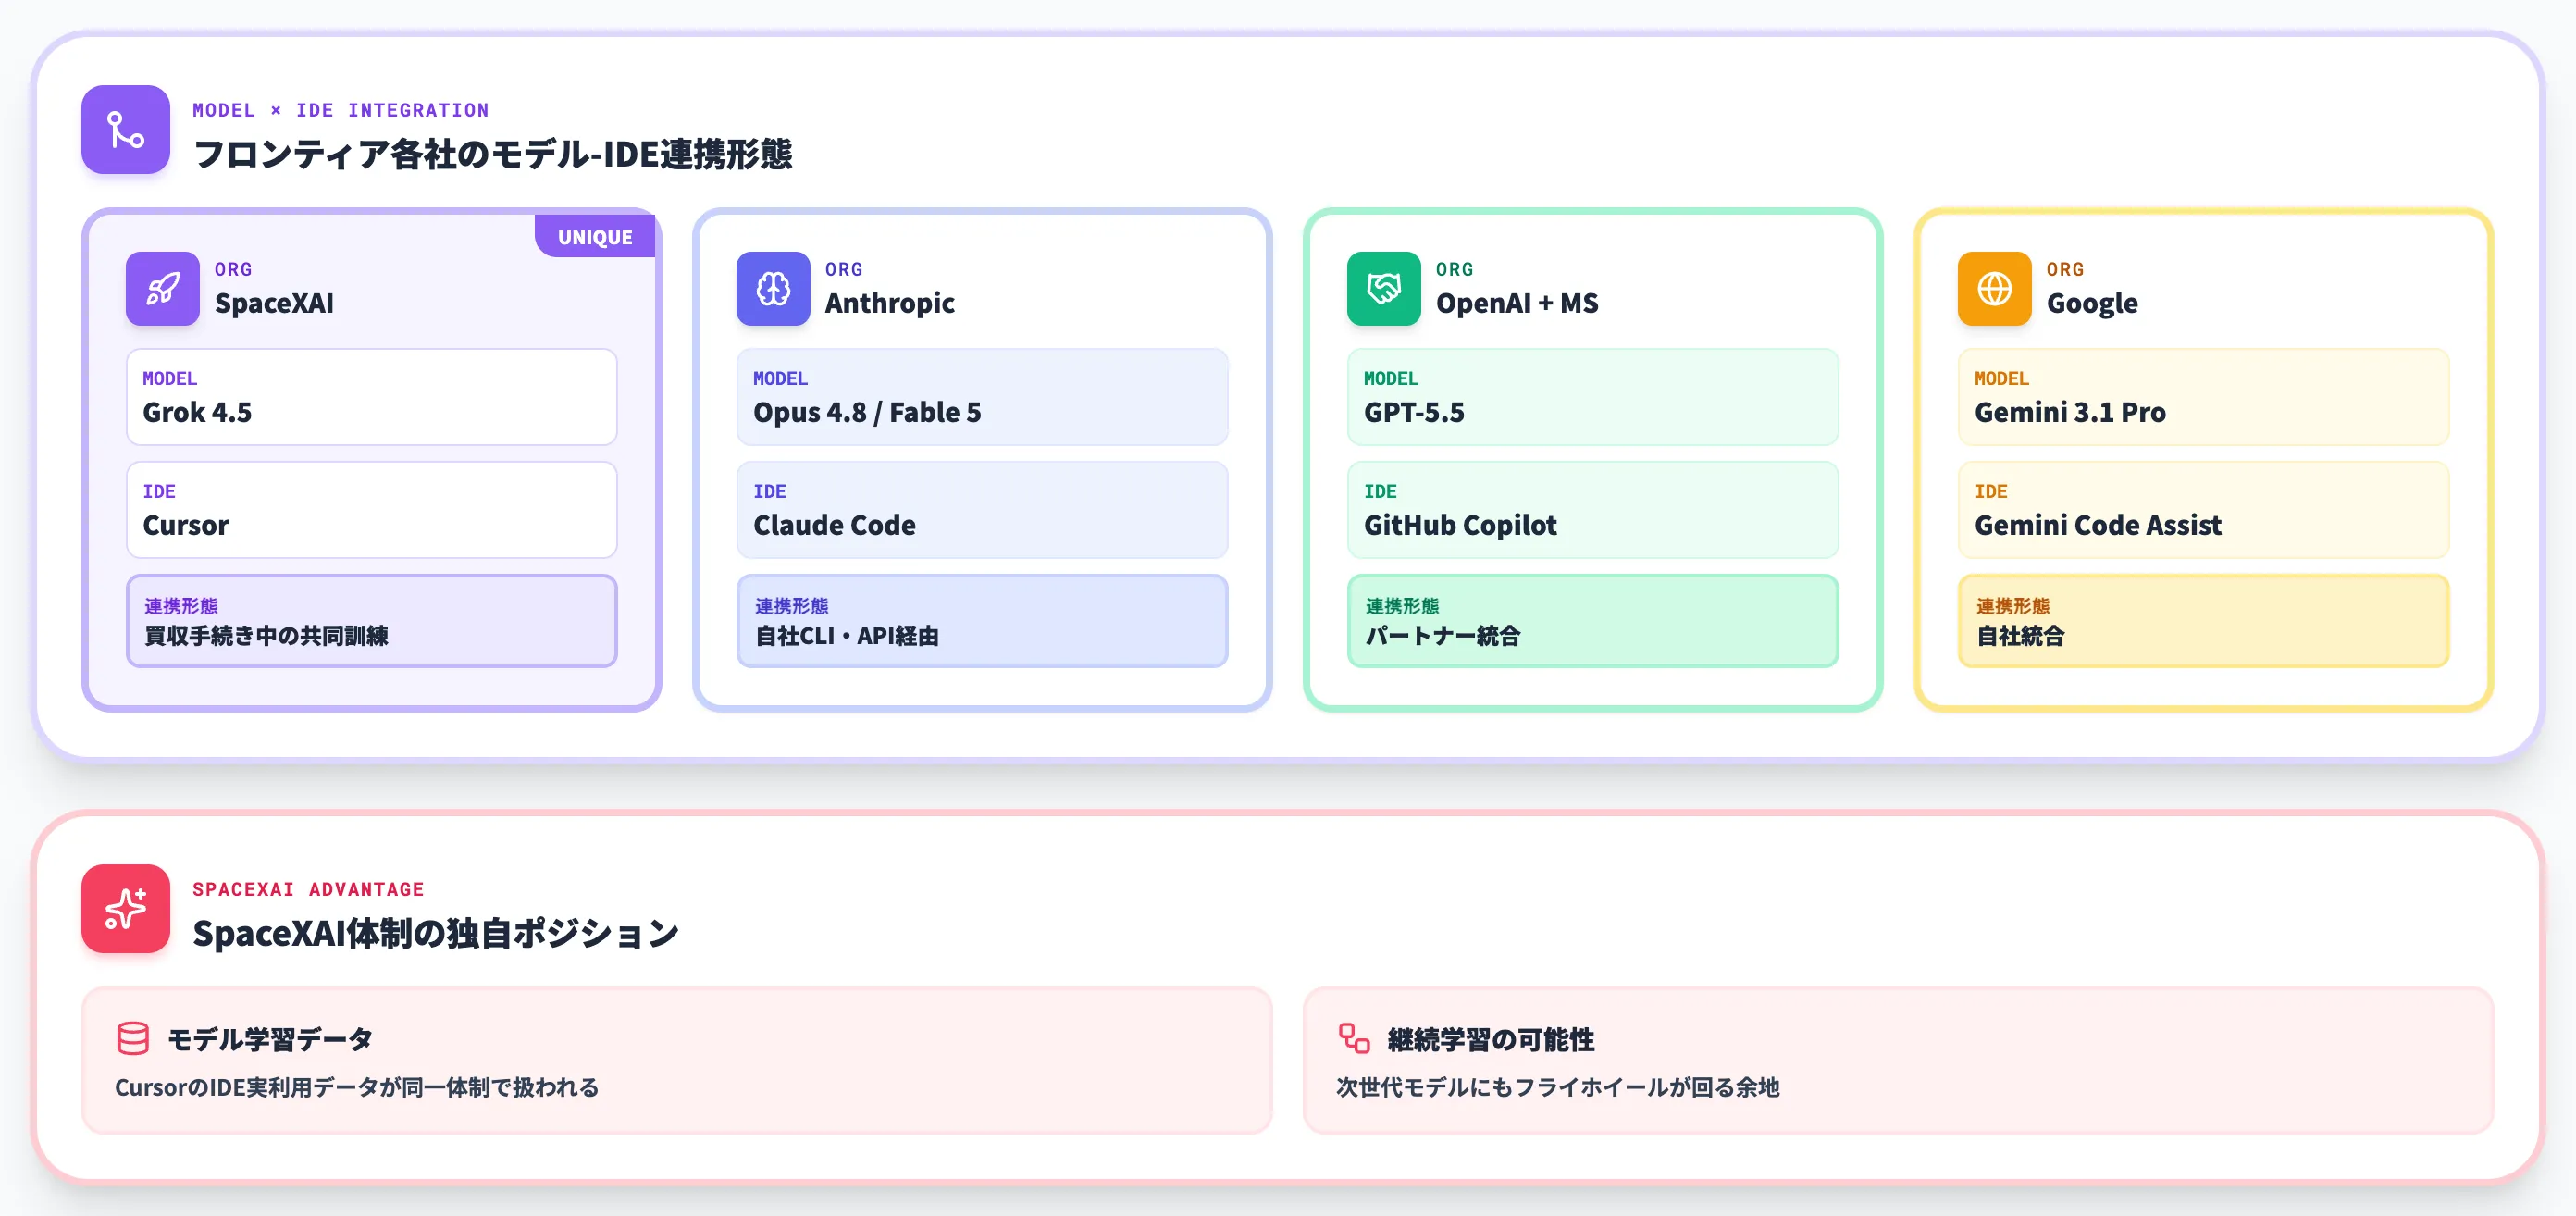Click the SpaceXAI rocket icon
Screen dimensions: 2576x1216
pos(163,289)
